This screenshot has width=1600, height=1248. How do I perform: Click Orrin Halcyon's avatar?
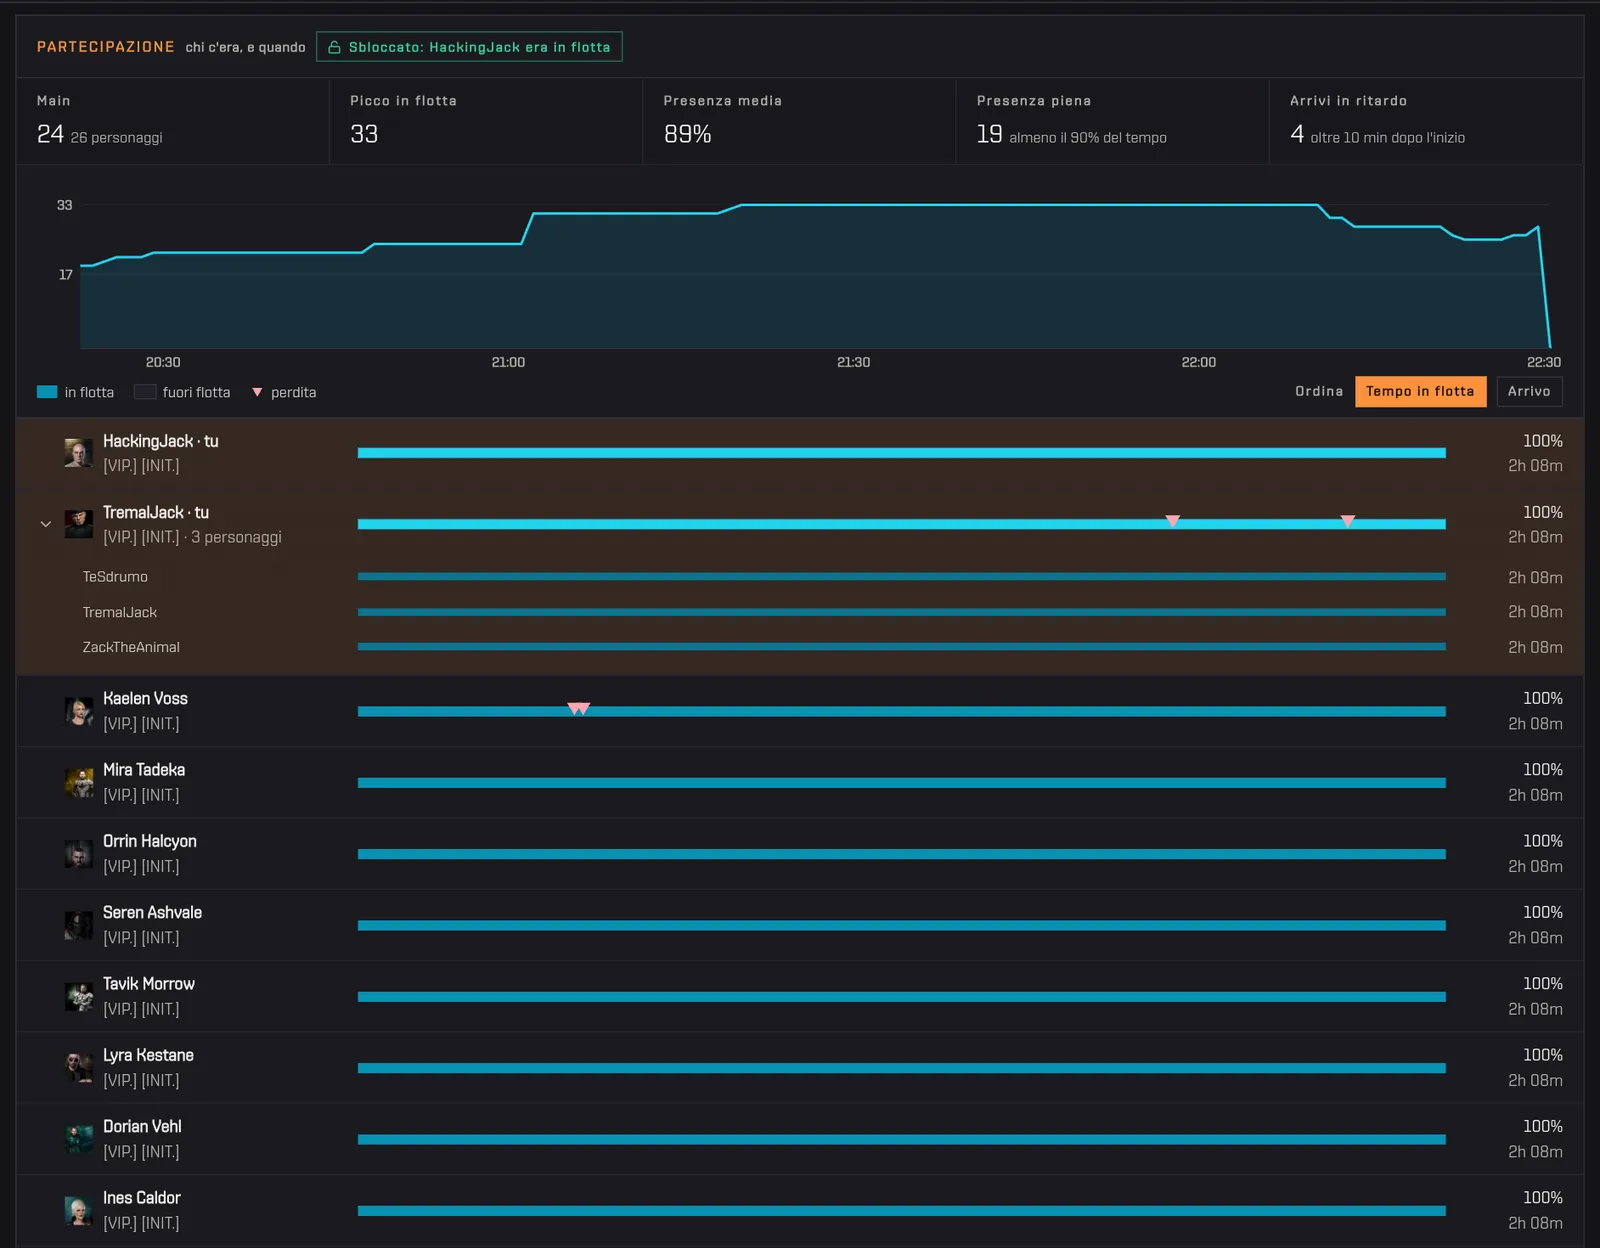(79, 854)
